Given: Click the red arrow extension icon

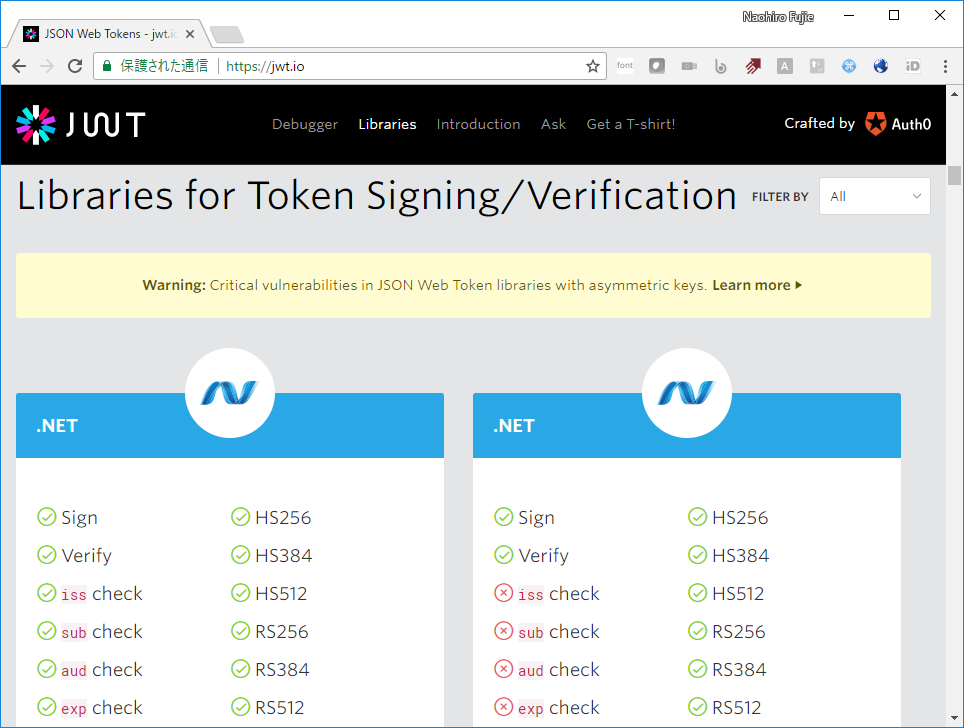Looking at the screenshot, I should [x=753, y=66].
